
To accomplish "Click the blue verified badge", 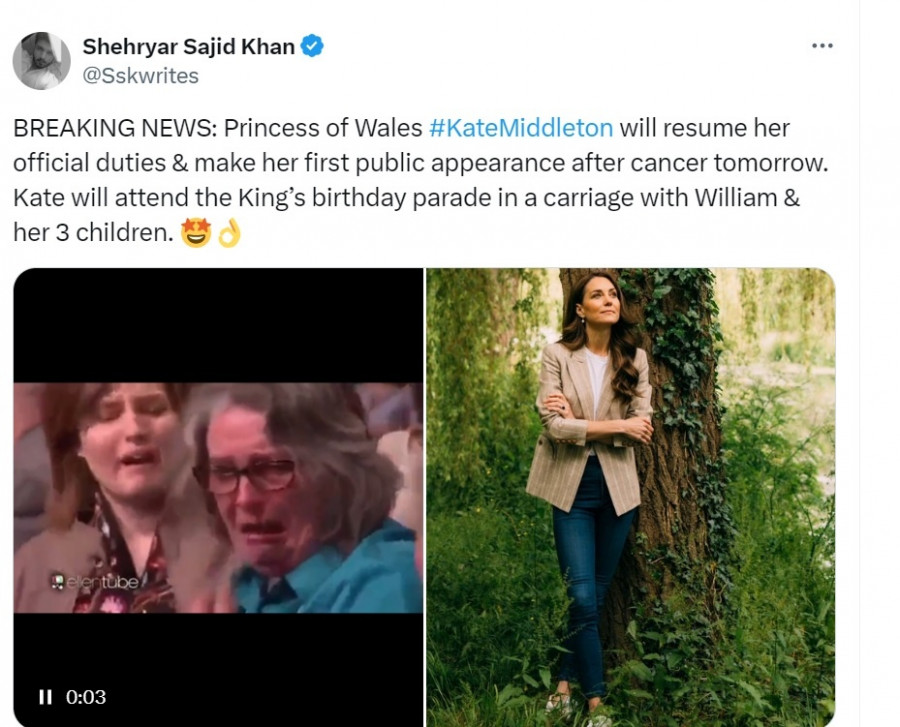I will [x=312, y=46].
